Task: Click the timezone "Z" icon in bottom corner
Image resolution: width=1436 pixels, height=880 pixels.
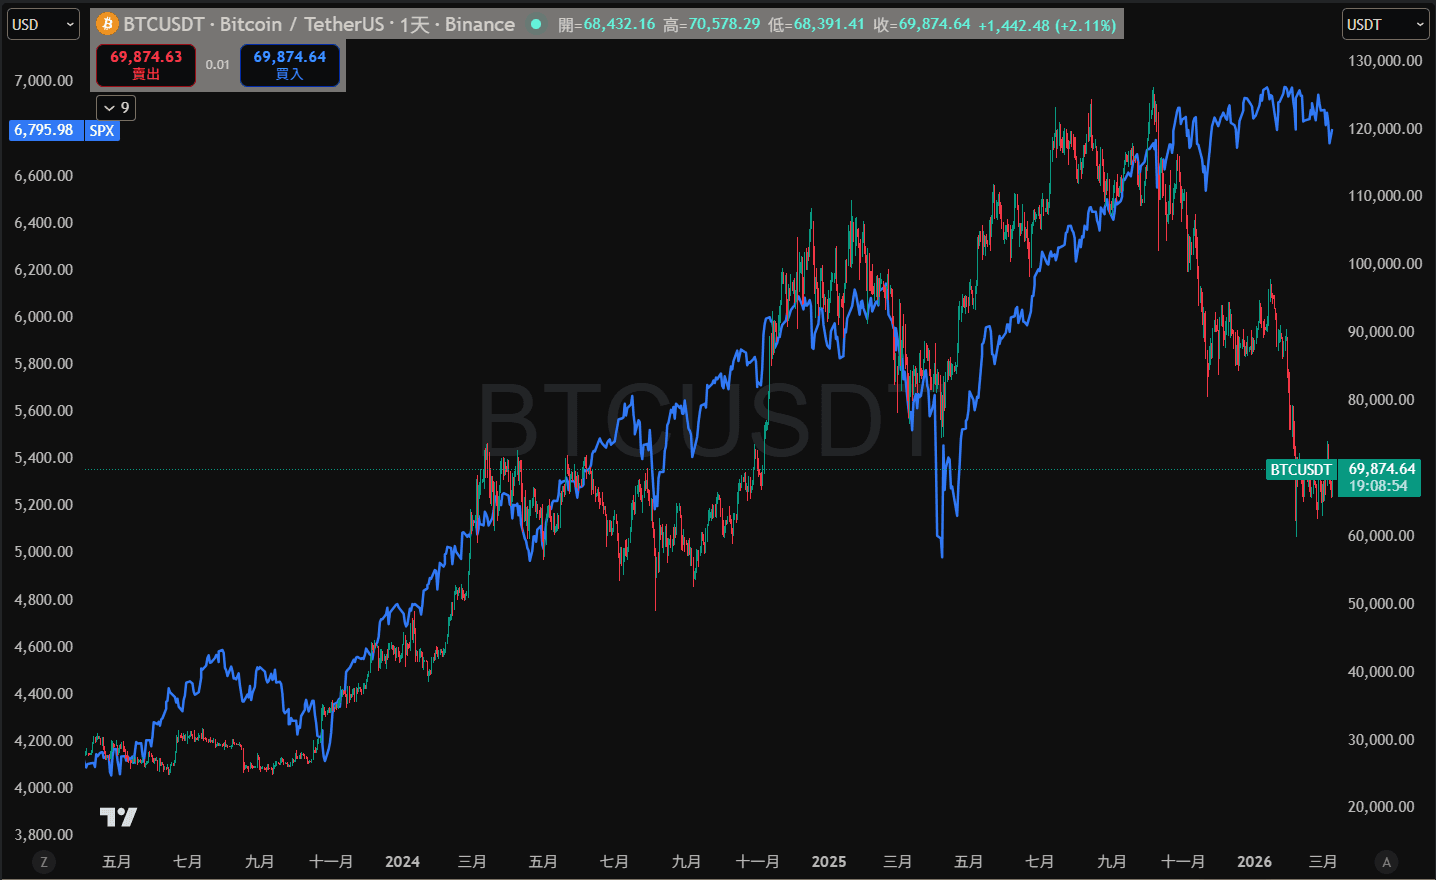Action: click(43, 861)
